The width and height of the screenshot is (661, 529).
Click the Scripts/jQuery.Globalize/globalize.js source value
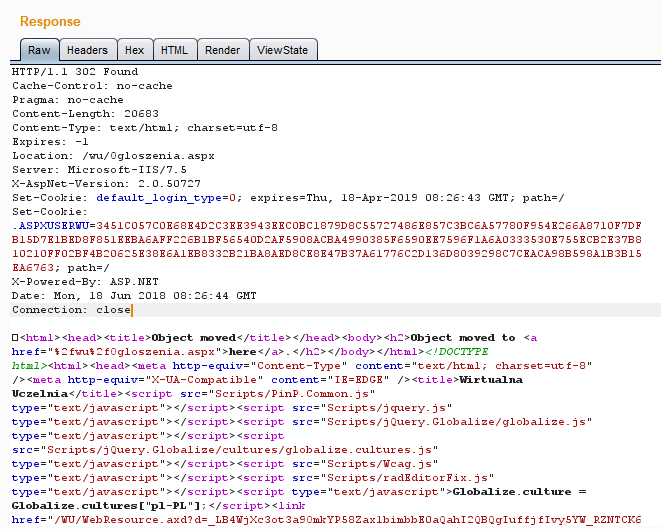tap(459, 422)
